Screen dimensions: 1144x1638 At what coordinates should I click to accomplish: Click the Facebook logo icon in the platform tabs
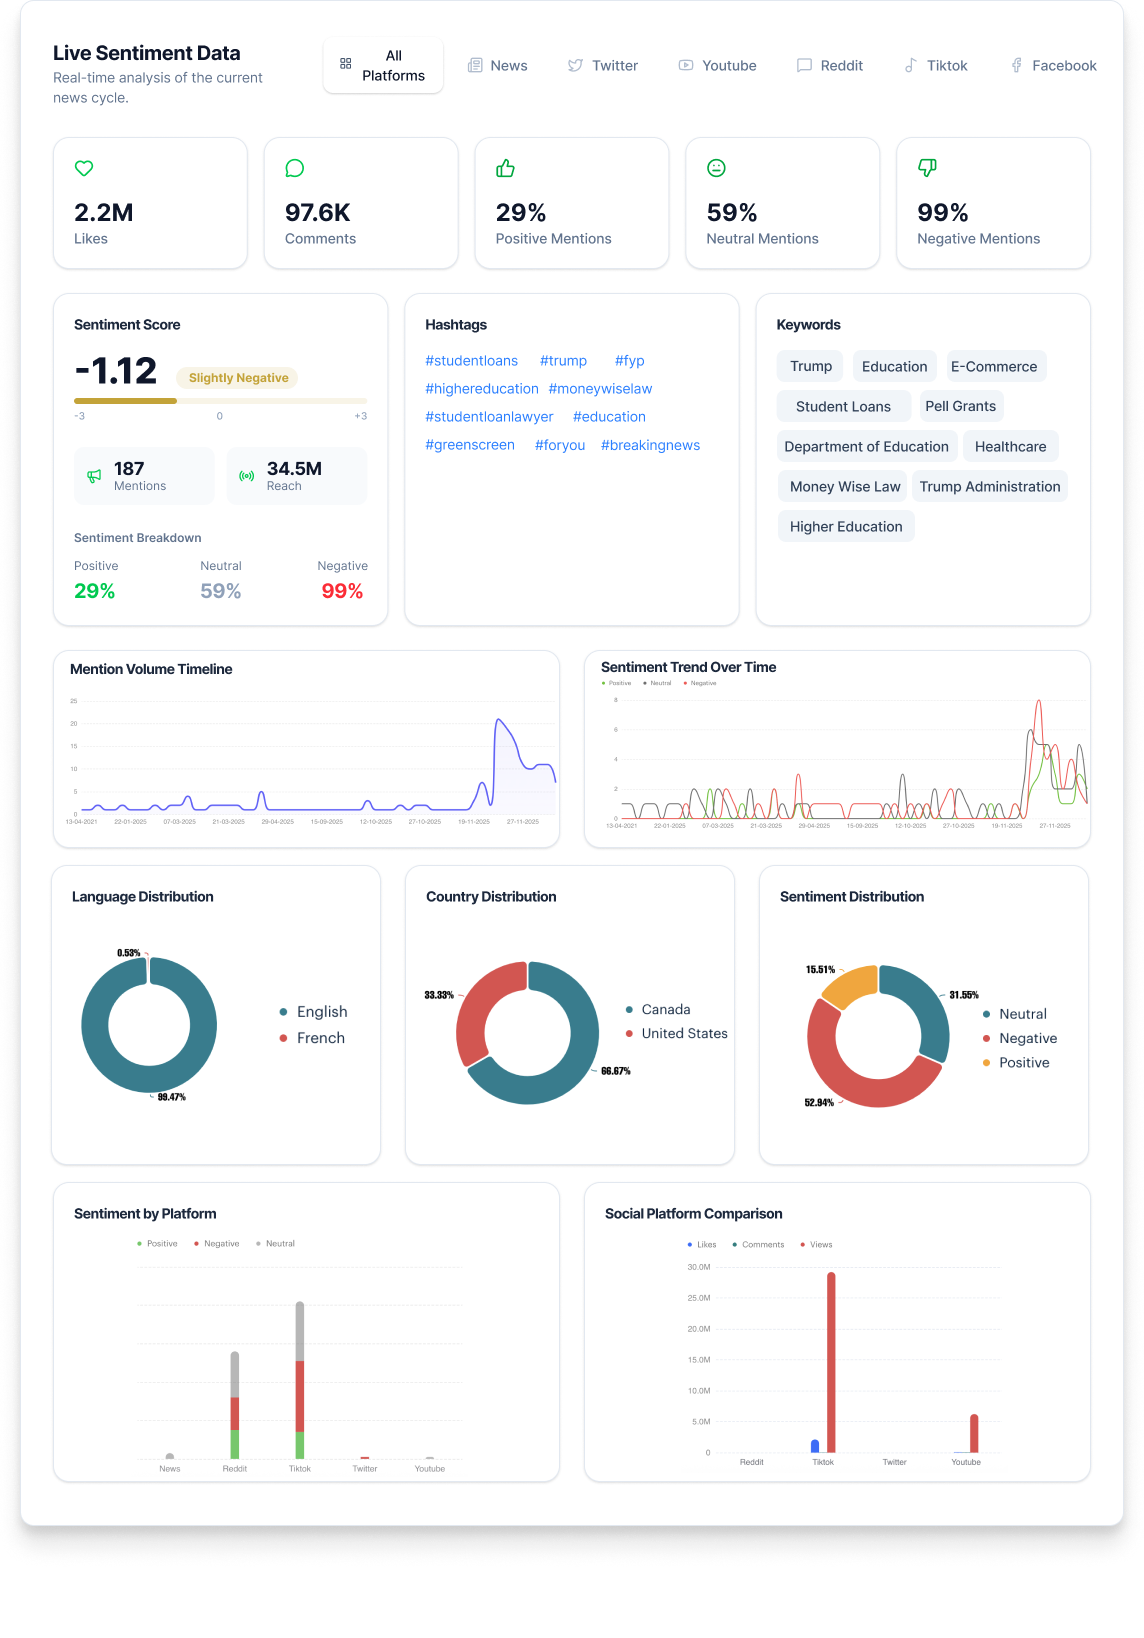click(1016, 65)
